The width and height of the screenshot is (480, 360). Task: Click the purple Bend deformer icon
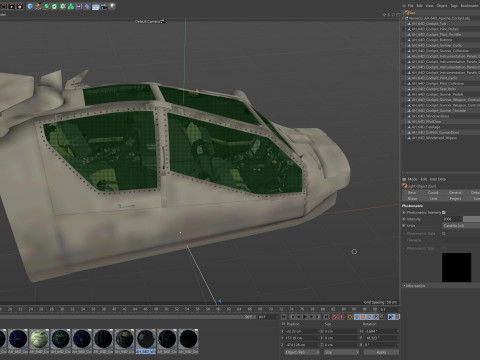point(87,6)
